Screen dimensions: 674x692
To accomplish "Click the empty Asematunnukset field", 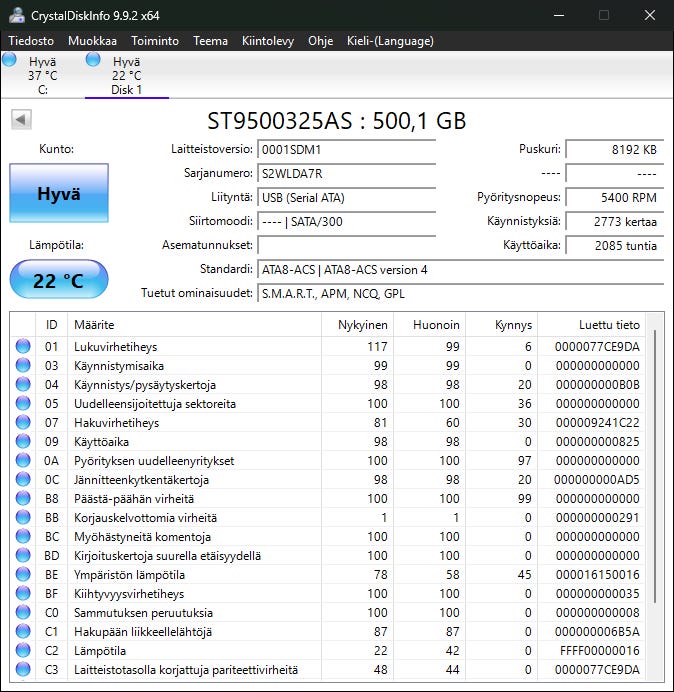I will [346, 245].
